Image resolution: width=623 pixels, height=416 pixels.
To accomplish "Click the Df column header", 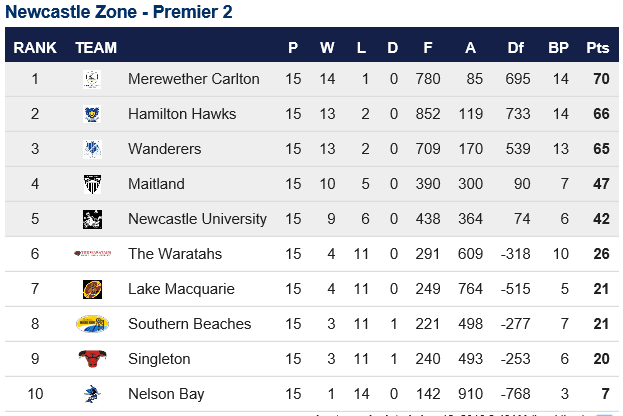I will 515,48.
